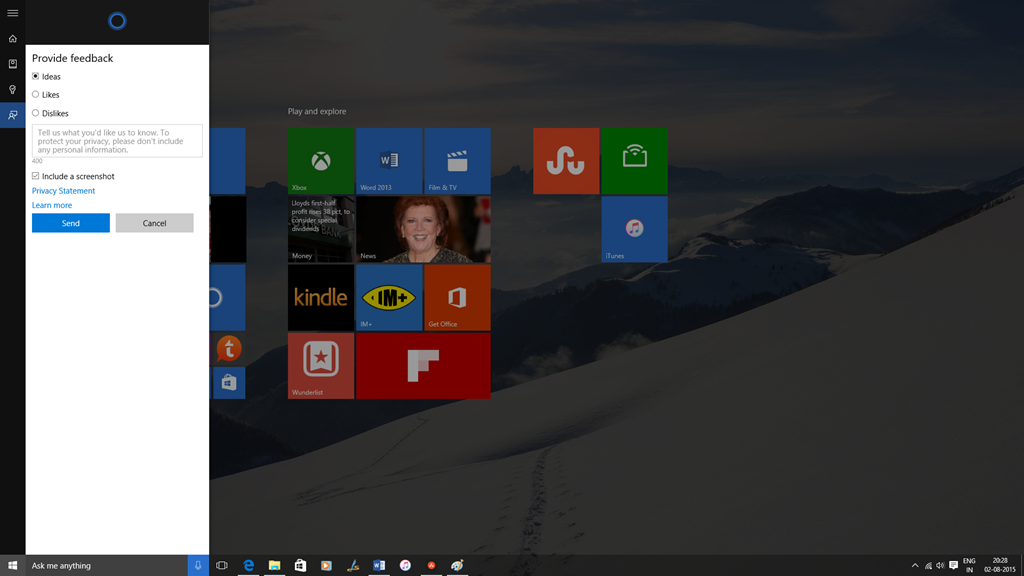Launch the iTunes tile
1024x576 pixels.
(x=634, y=229)
